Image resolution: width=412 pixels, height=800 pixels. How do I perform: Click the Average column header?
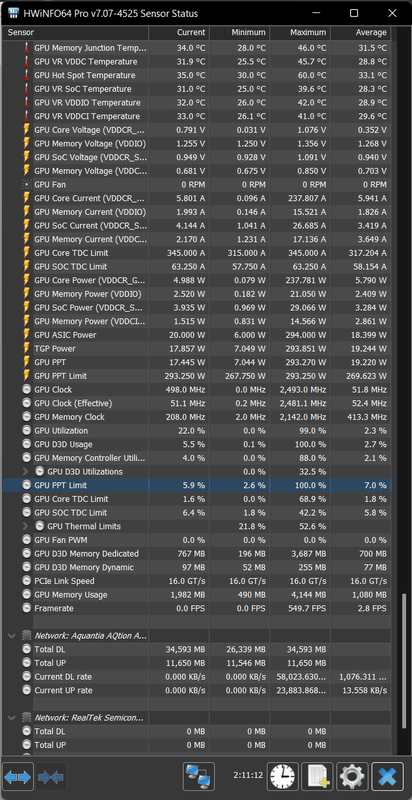point(361,33)
